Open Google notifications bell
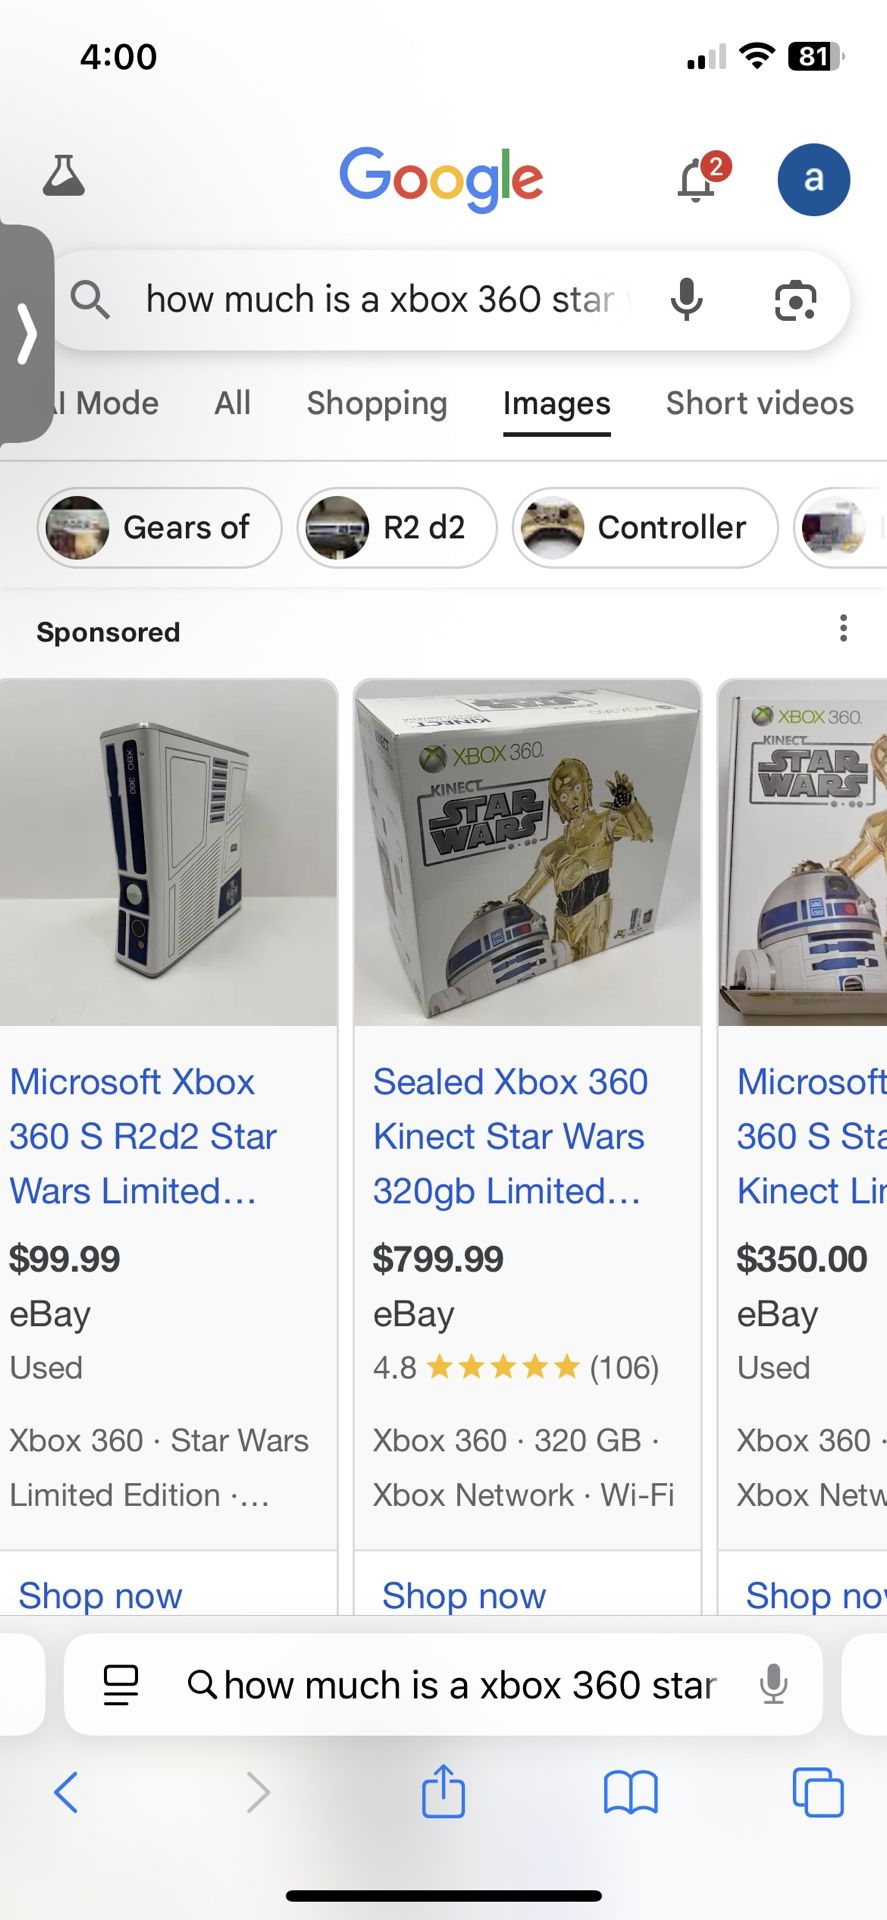Image resolution: width=887 pixels, height=1920 pixels. click(x=698, y=180)
